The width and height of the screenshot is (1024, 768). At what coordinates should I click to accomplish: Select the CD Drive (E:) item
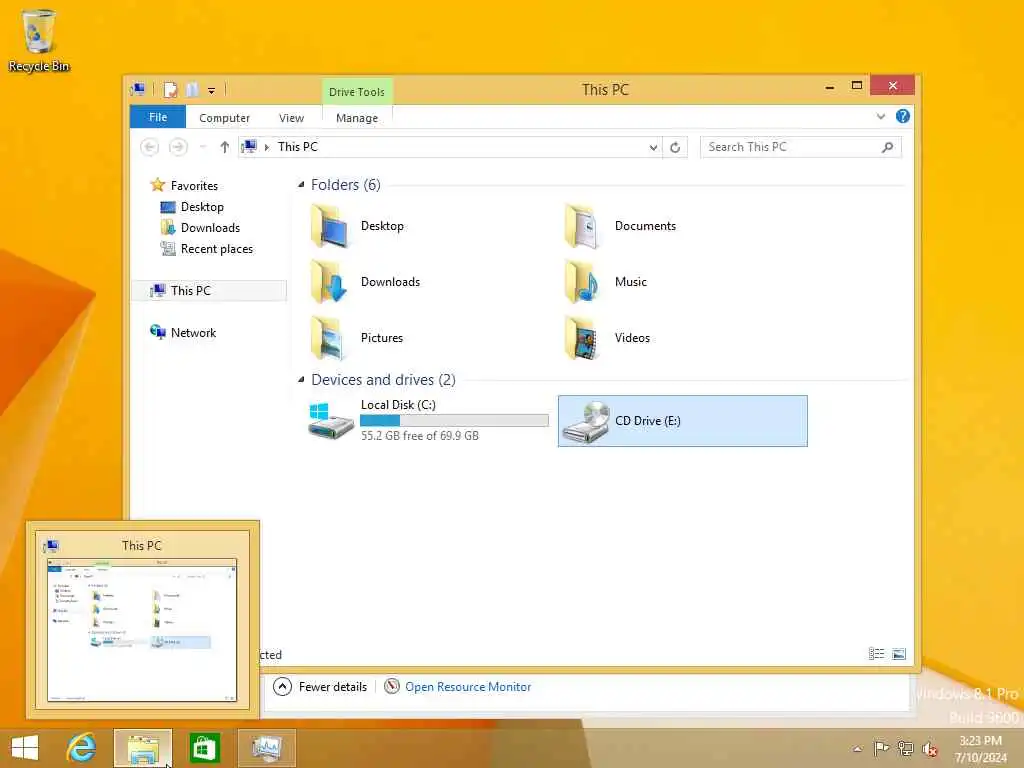[x=682, y=421]
